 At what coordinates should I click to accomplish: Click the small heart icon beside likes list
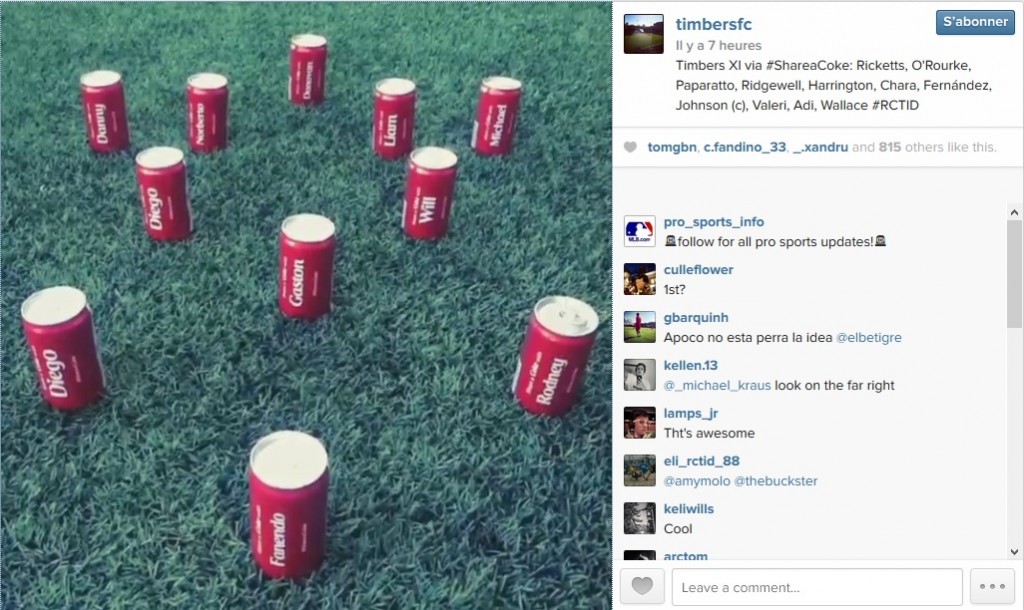[x=630, y=147]
